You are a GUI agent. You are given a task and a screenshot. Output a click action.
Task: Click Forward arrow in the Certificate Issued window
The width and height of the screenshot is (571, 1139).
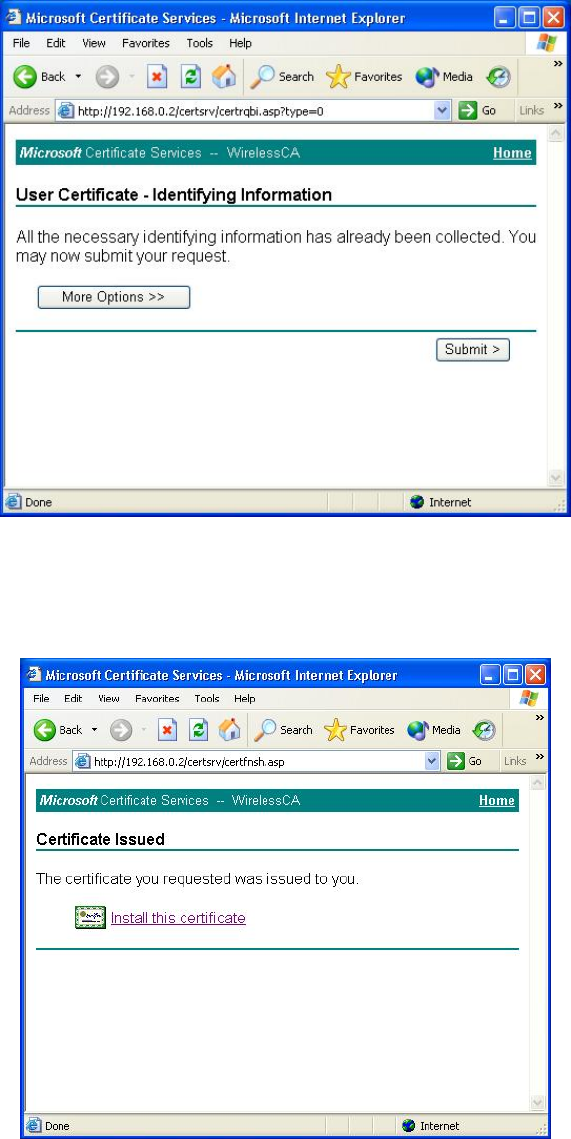coord(121,730)
